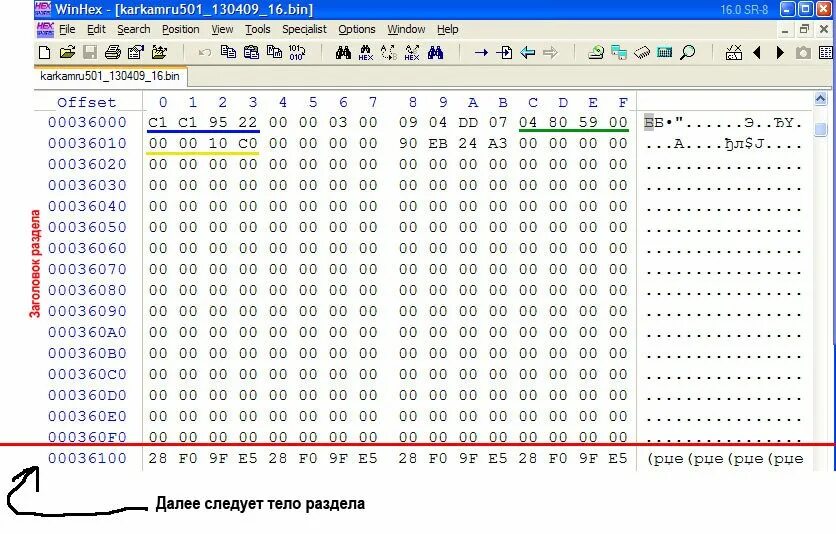Select the karkamru501_130409_16.bin tab

pos(110,76)
